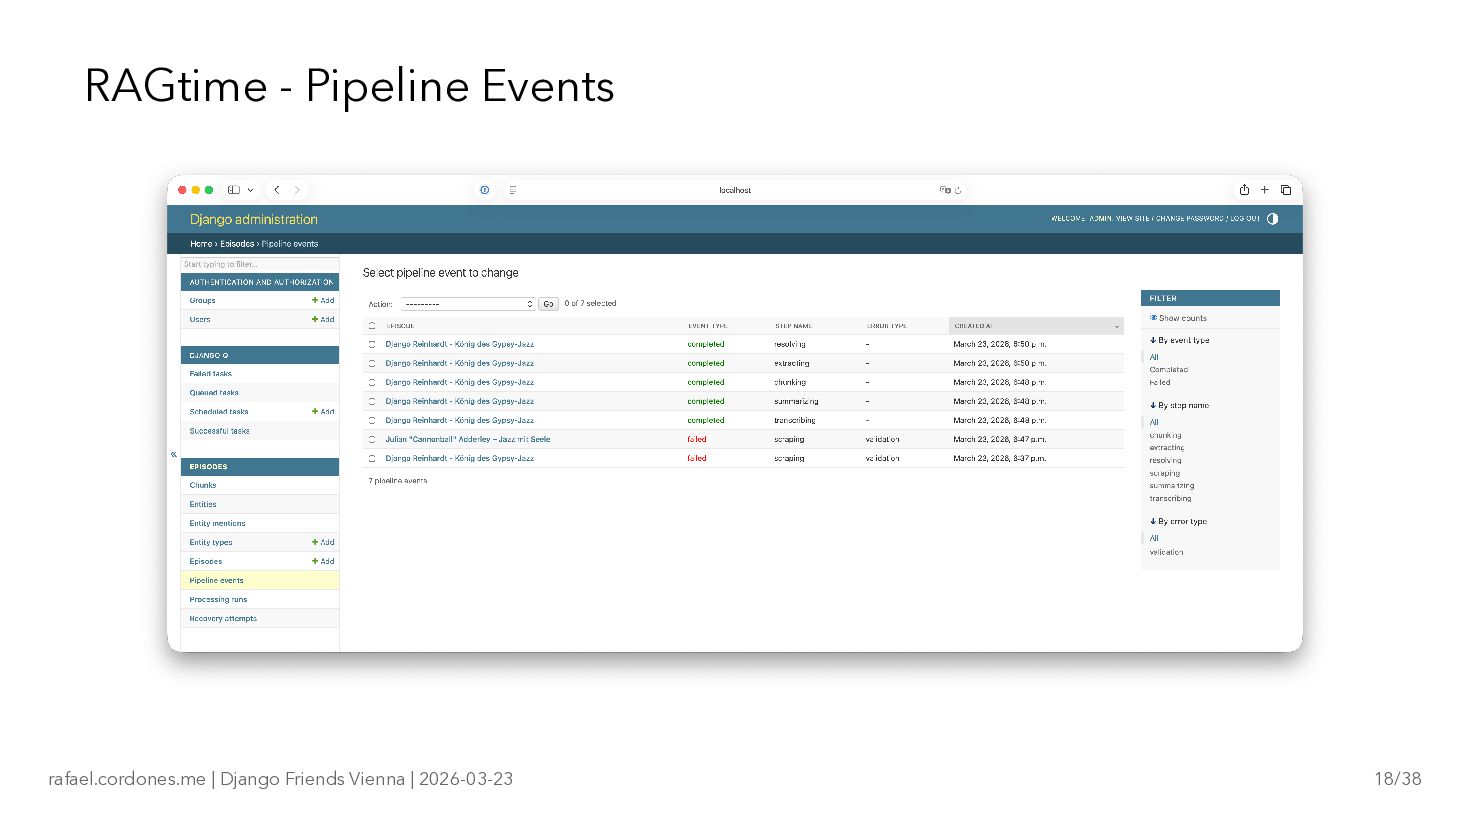Click the Add icon next to Groups
The height and width of the screenshot is (828, 1470).
coord(323,300)
